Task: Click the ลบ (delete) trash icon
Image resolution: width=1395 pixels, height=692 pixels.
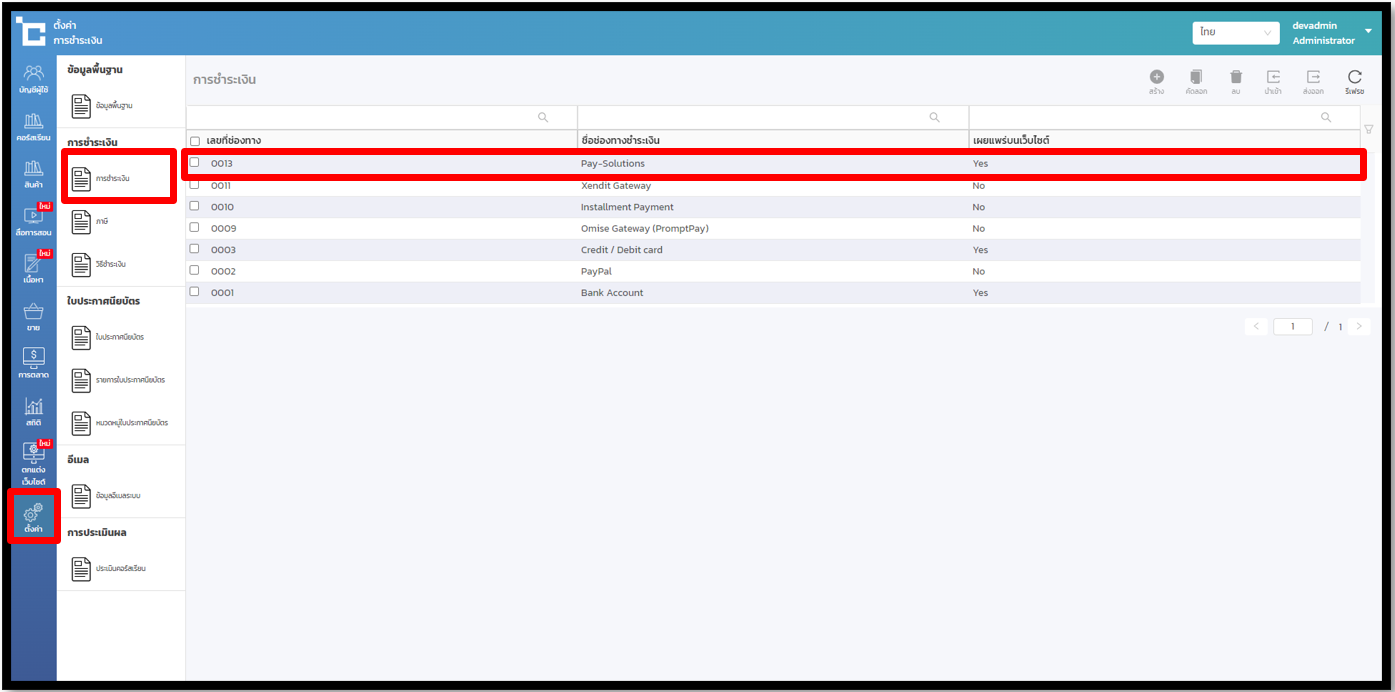Action: 1236,78
